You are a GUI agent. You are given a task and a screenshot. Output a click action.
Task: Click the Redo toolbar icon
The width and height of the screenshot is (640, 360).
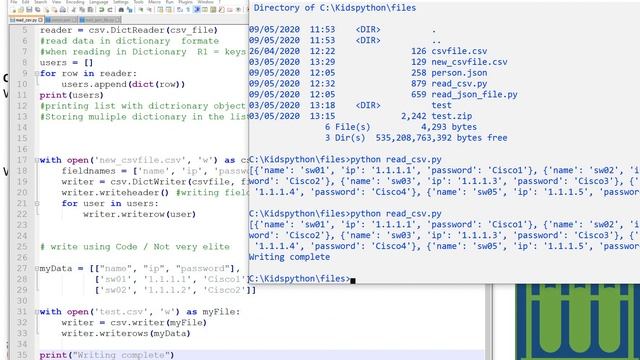click(x=110, y=9)
